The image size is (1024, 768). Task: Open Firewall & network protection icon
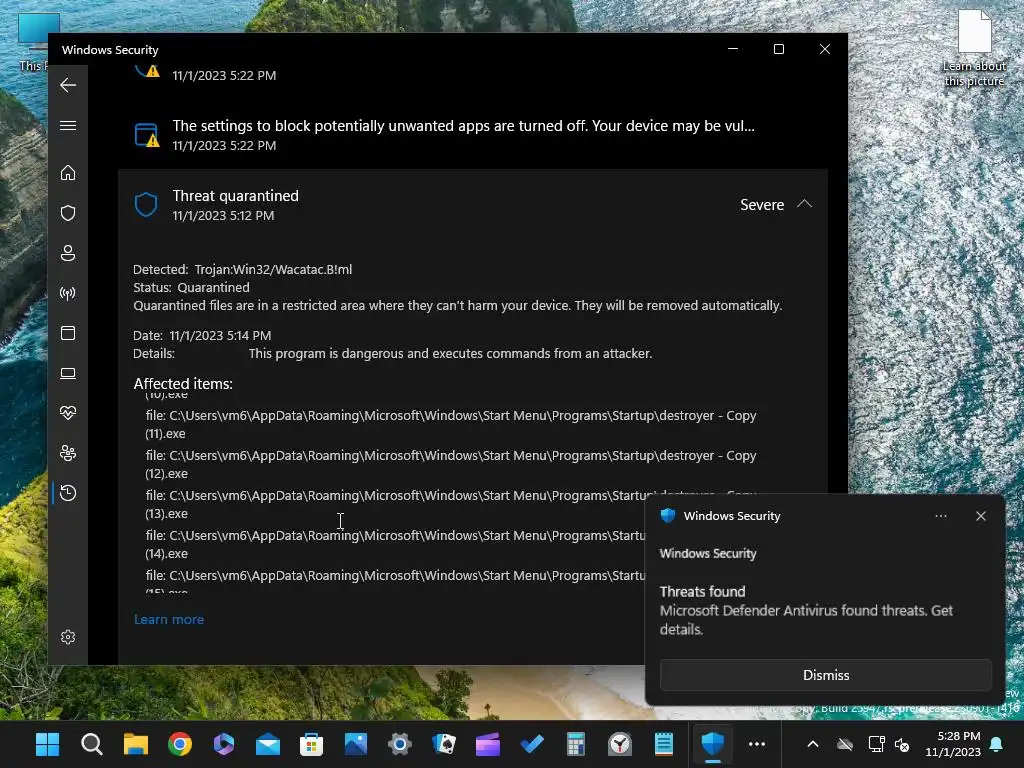point(68,293)
